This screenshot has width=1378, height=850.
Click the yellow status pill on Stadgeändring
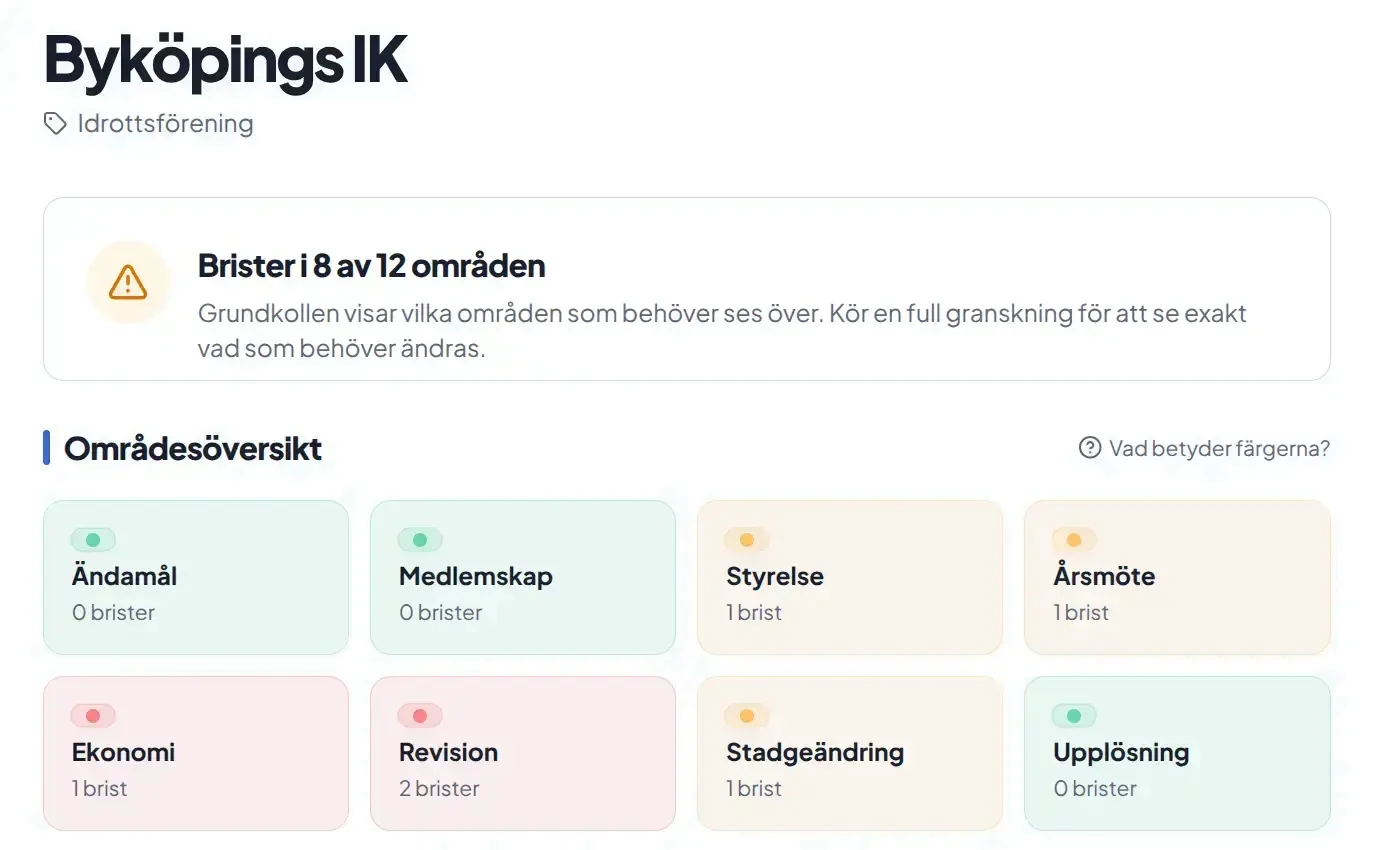tap(747, 716)
